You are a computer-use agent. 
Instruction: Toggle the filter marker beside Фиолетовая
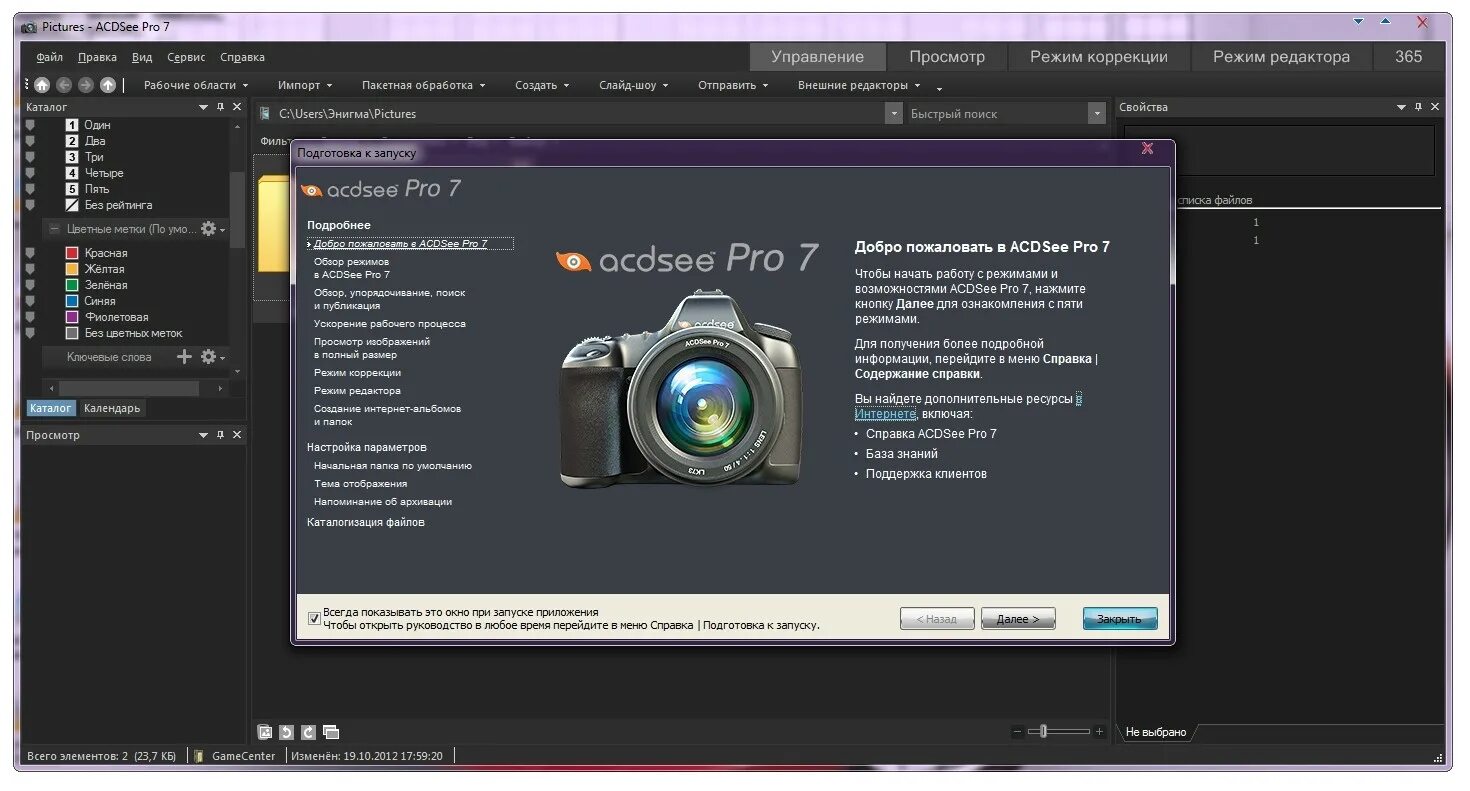tap(31, 317)
